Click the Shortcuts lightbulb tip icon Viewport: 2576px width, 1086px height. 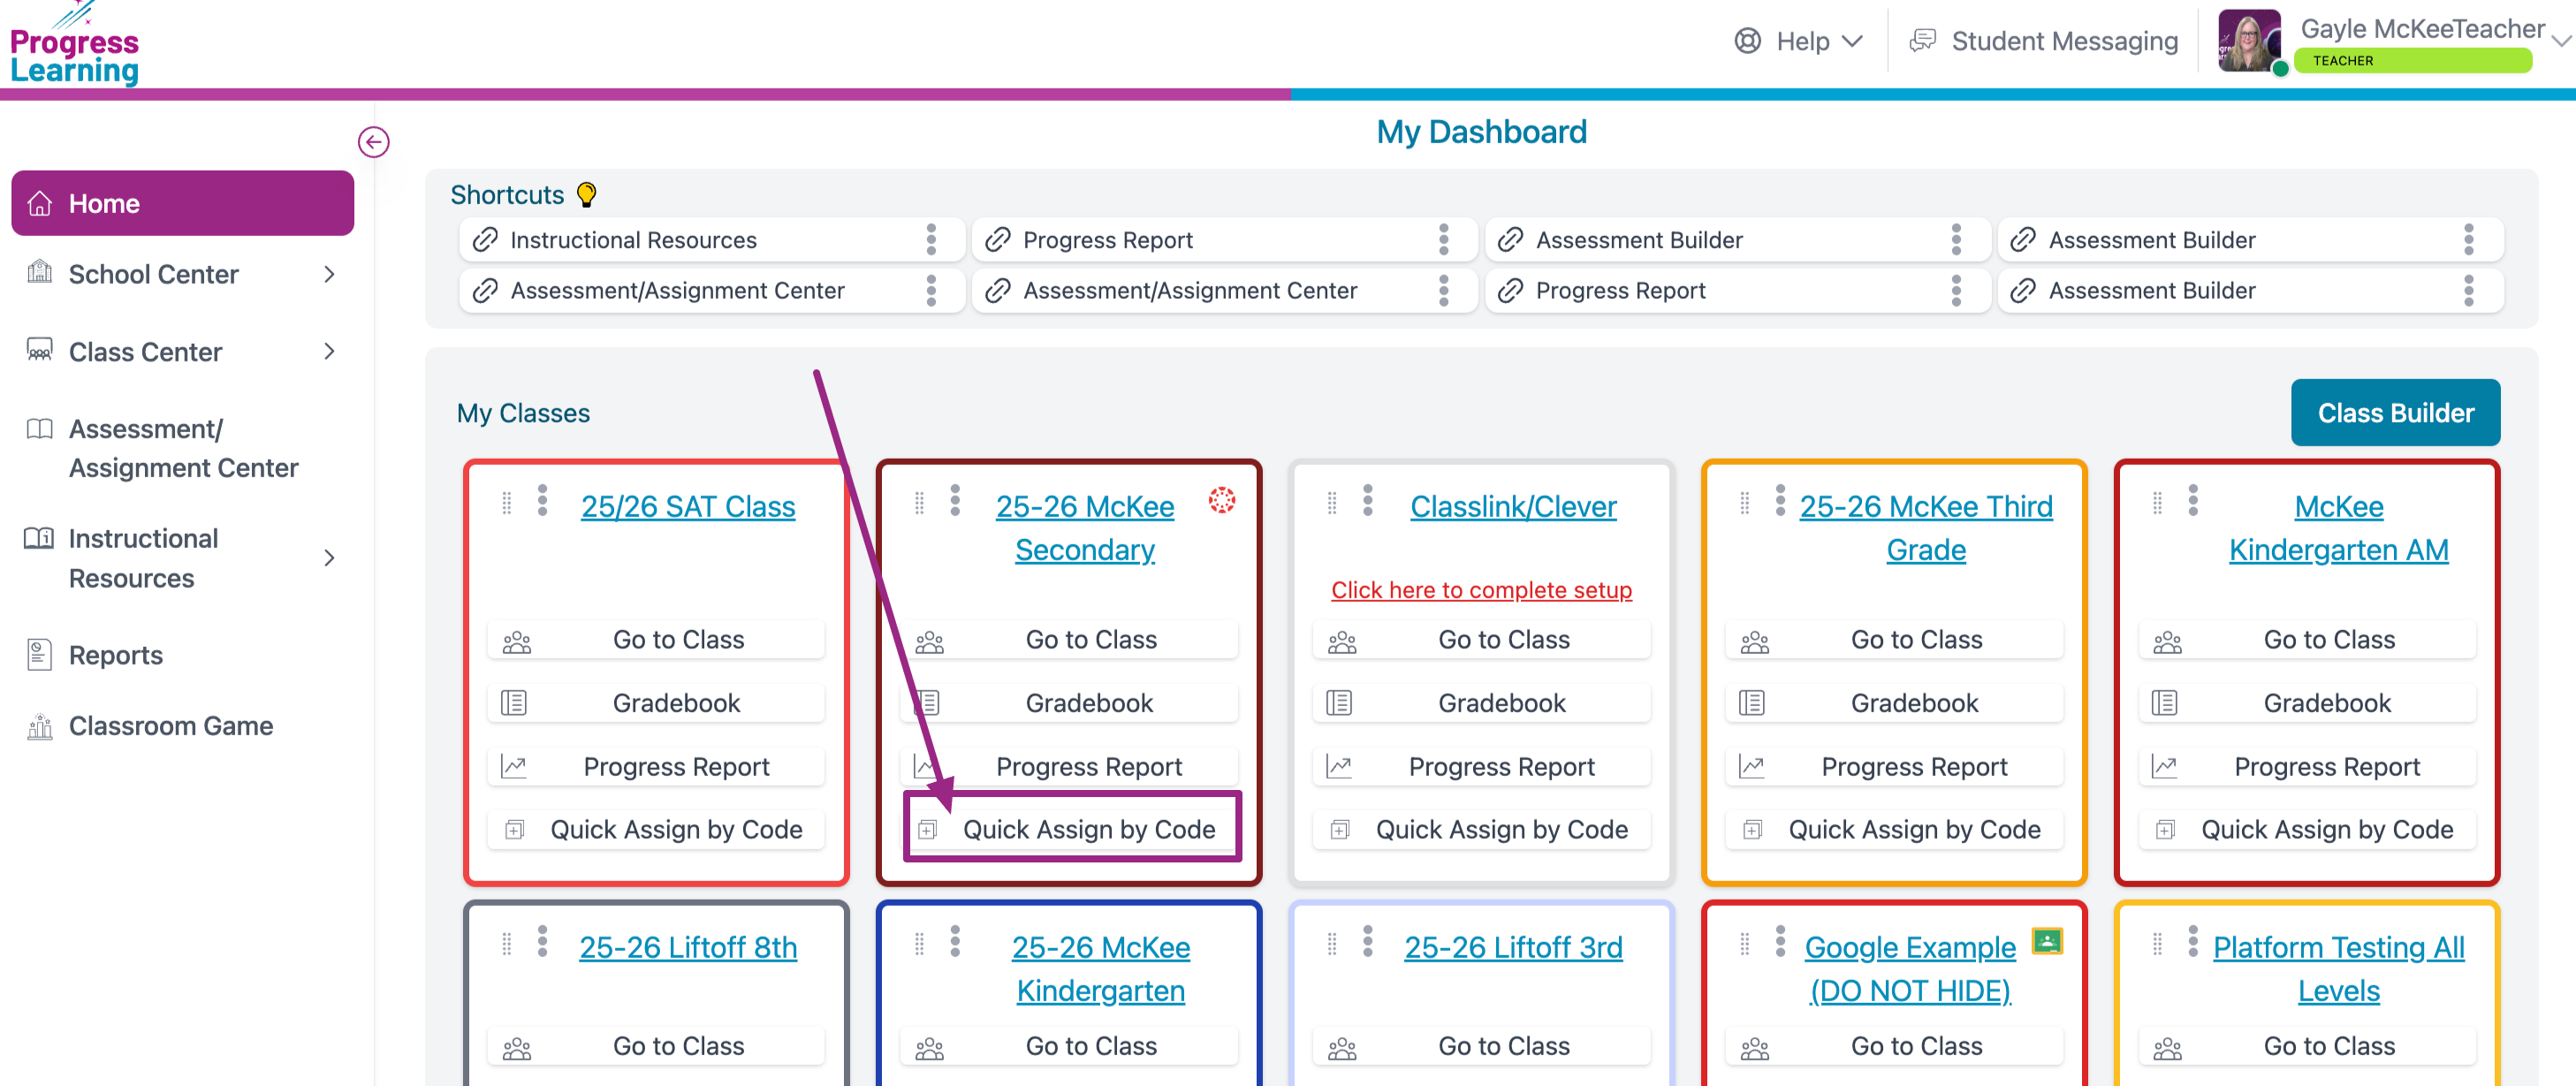[x=587, y=194]
